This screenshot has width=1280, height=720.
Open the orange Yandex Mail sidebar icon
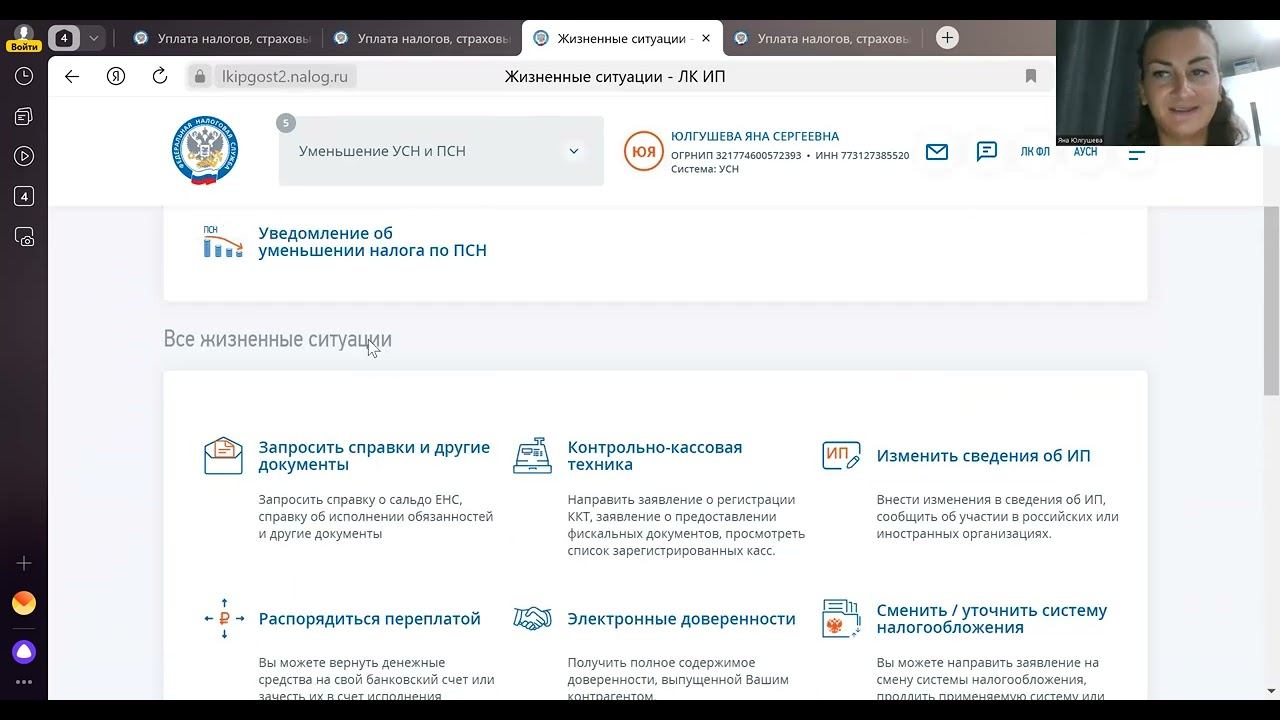(24, 603)
